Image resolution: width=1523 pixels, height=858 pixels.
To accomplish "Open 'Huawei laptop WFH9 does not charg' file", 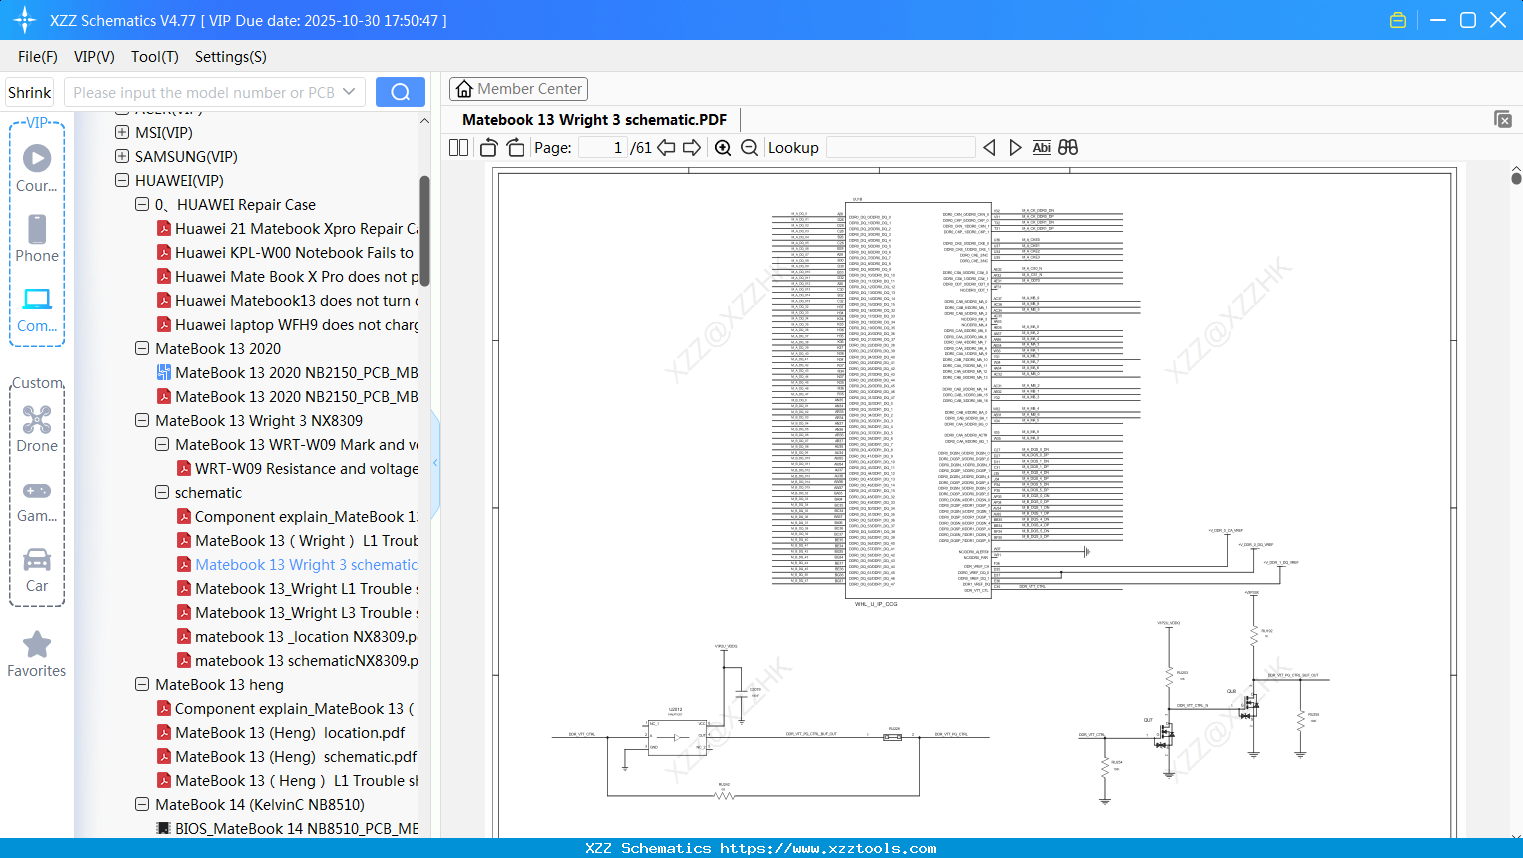I will click(297, 325).
